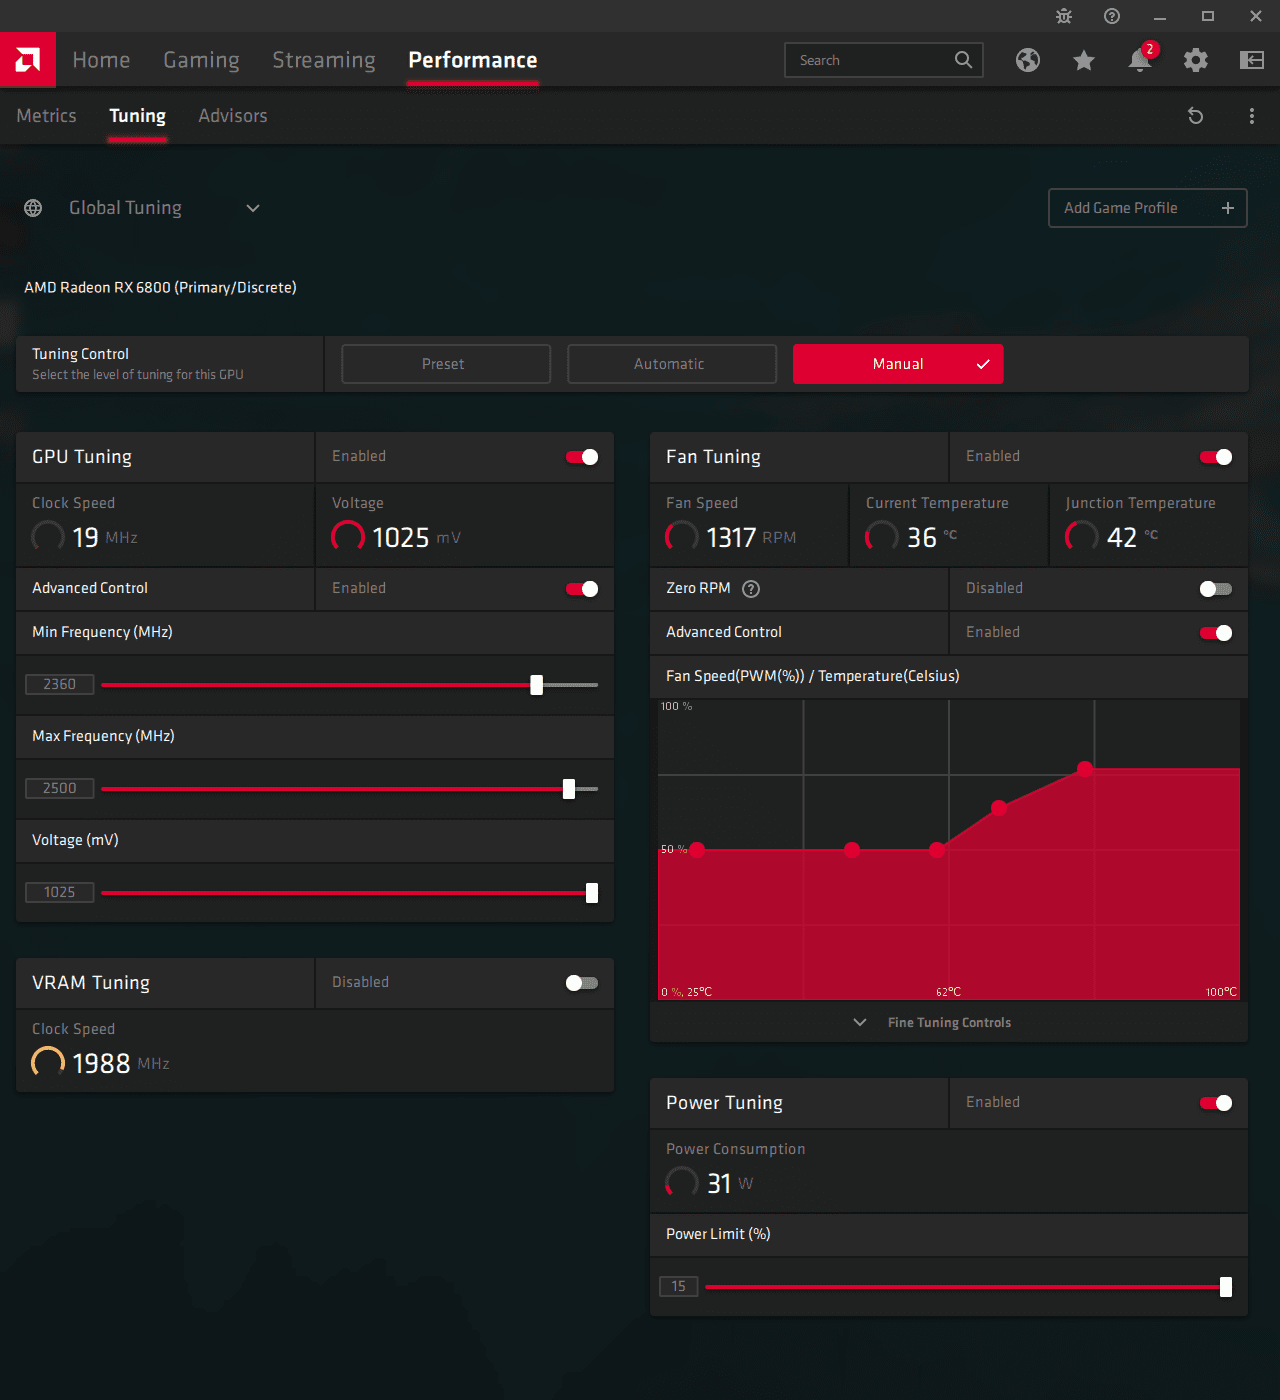Click the GPU Voltage gauge
The width and height of the screenshot is (1280, 1400).
348,537
